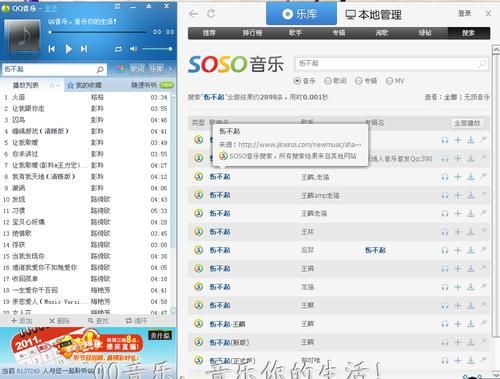Open the 推荐 navigation item
The height and width of the screenshot is (379, 500).
209,33
